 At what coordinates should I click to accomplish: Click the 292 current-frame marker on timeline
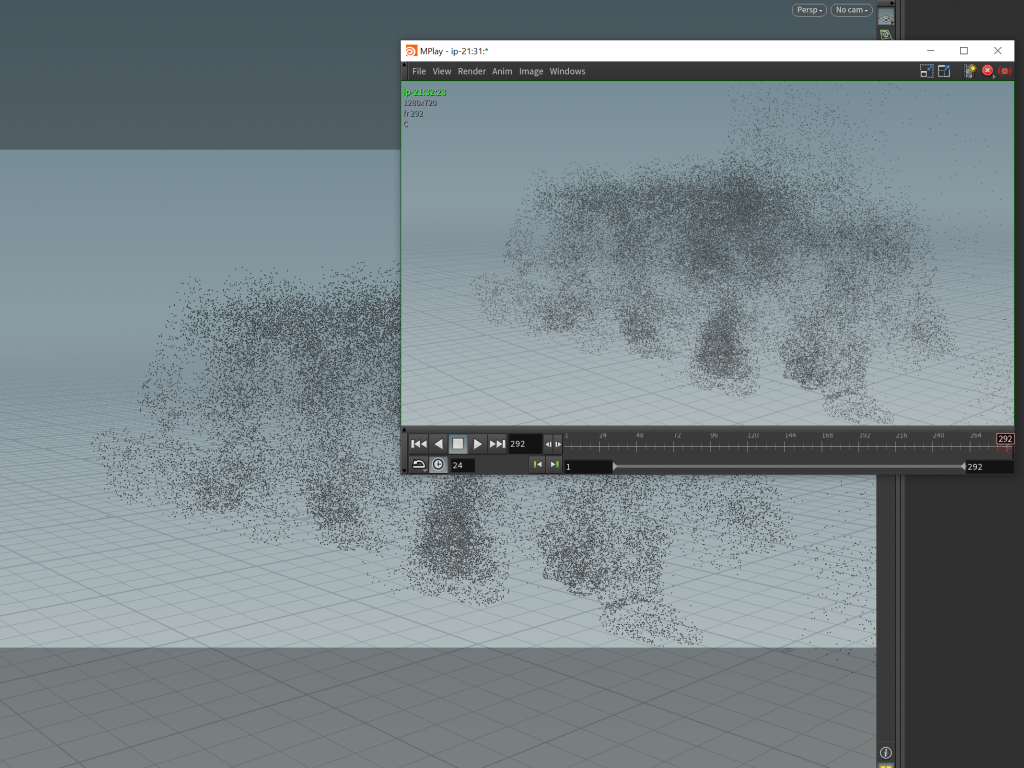(x=1005, y=439)
